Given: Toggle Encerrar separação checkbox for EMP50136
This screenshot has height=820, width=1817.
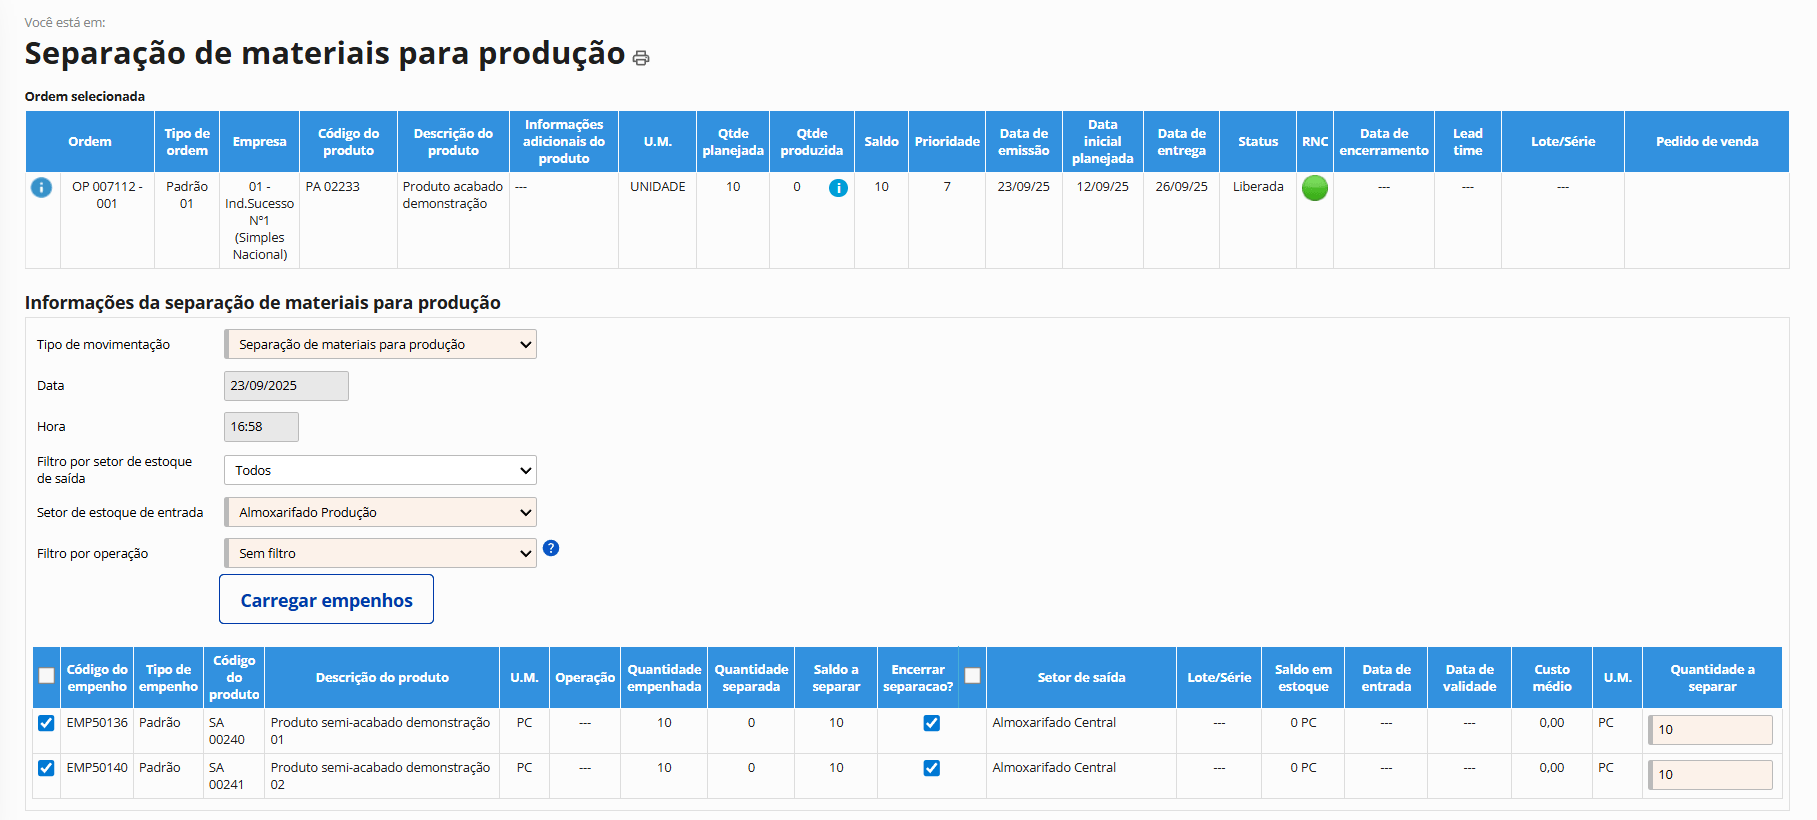Looking at the screenshot, I should click(931, 723).
